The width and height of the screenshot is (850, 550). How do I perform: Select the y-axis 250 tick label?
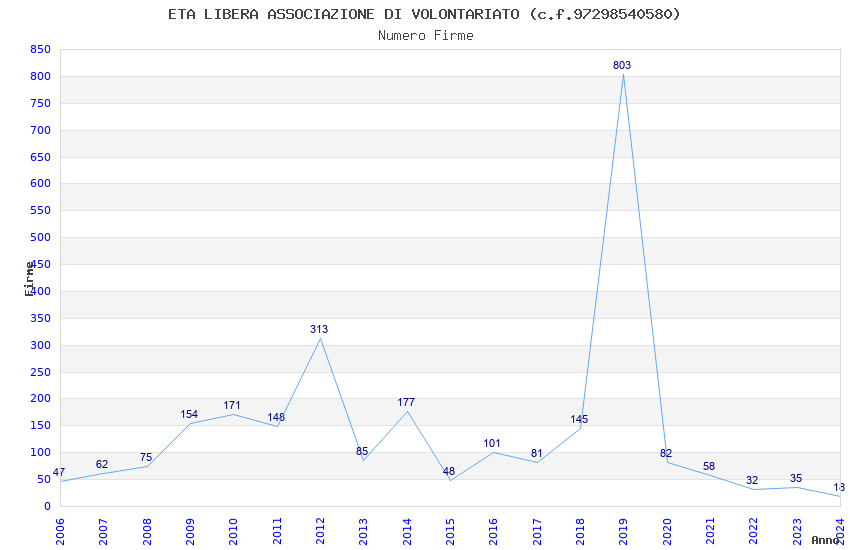pos(40,372)
